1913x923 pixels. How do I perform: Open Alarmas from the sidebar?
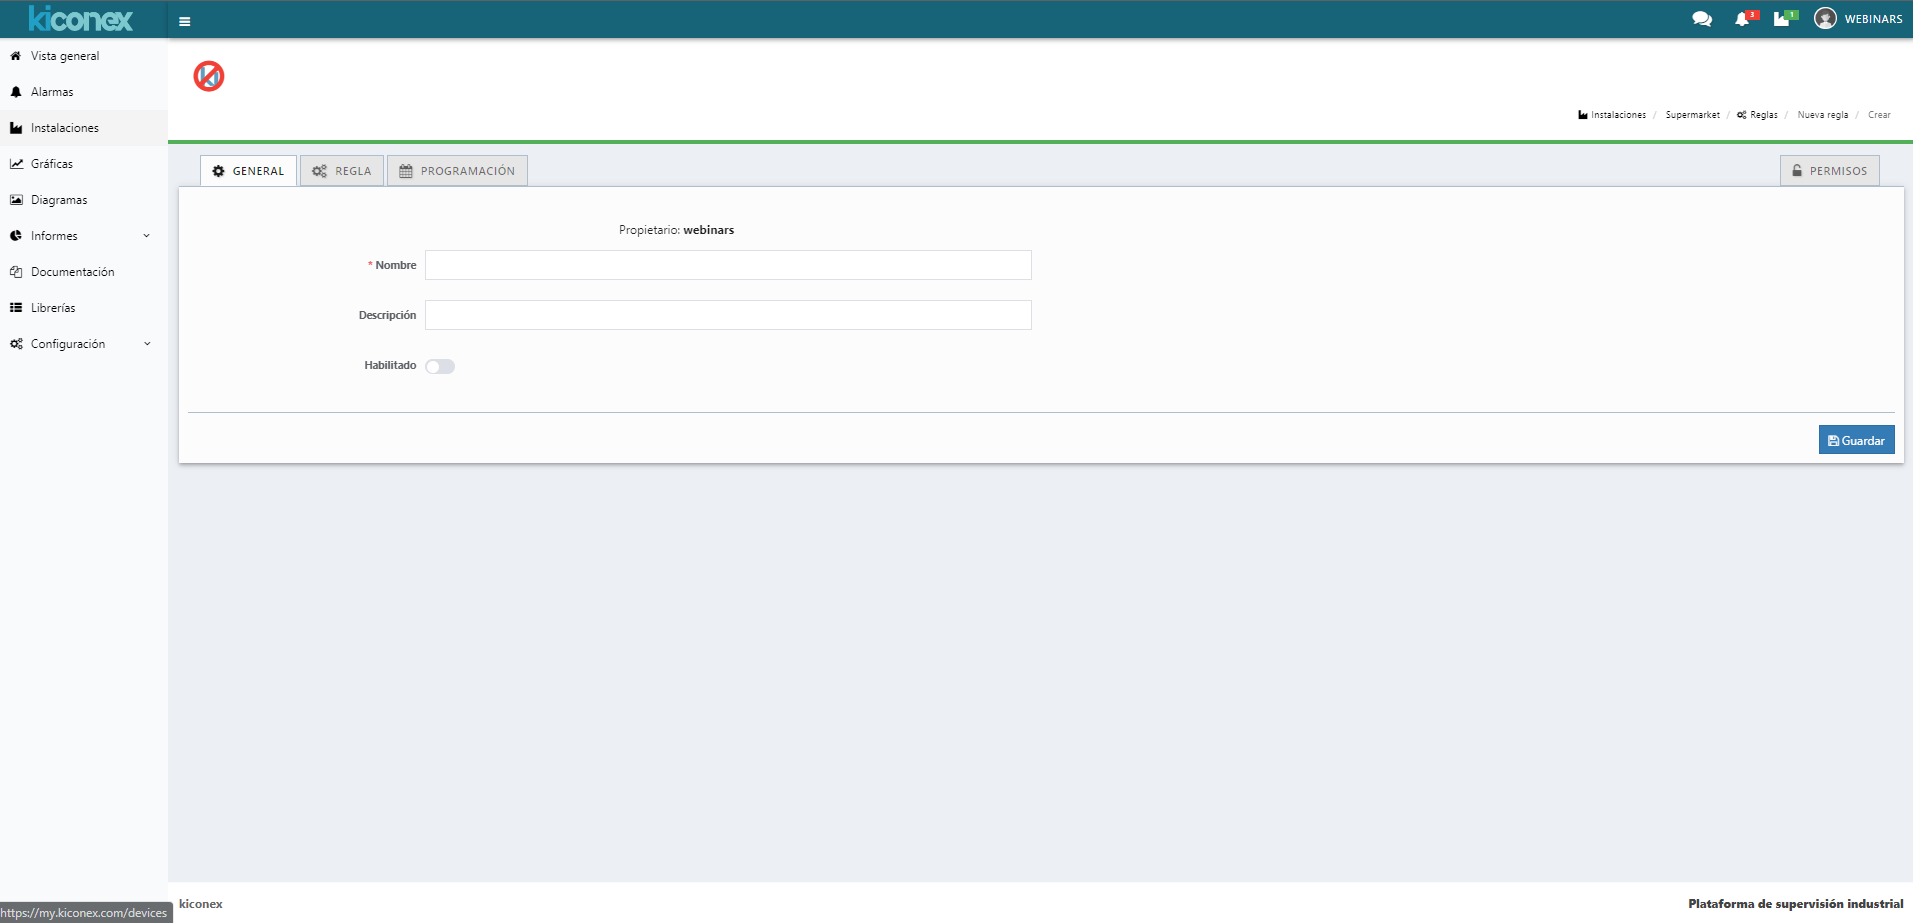[x=52, y=92]
